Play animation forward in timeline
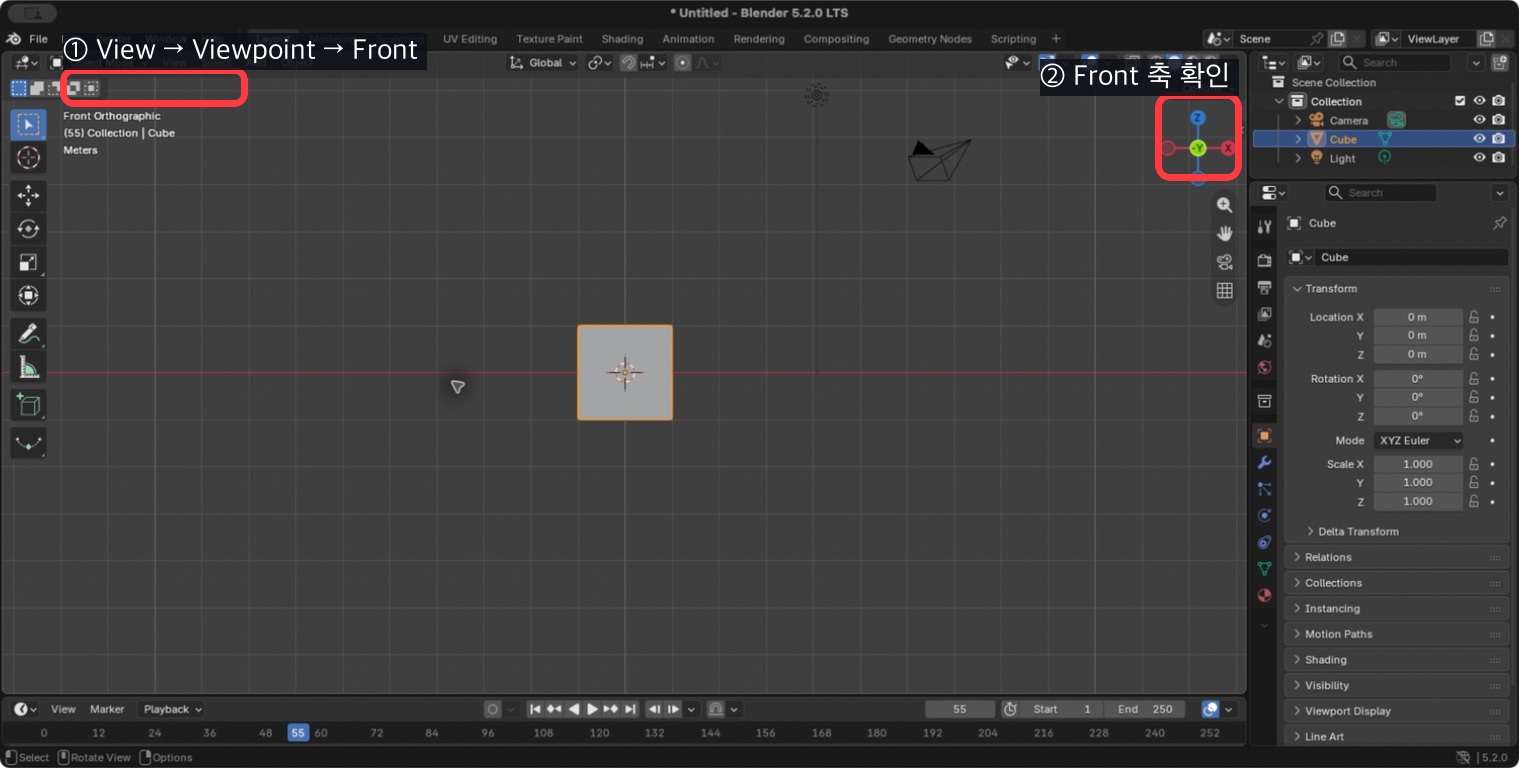 pyautogui.click(x=592, y=709)
